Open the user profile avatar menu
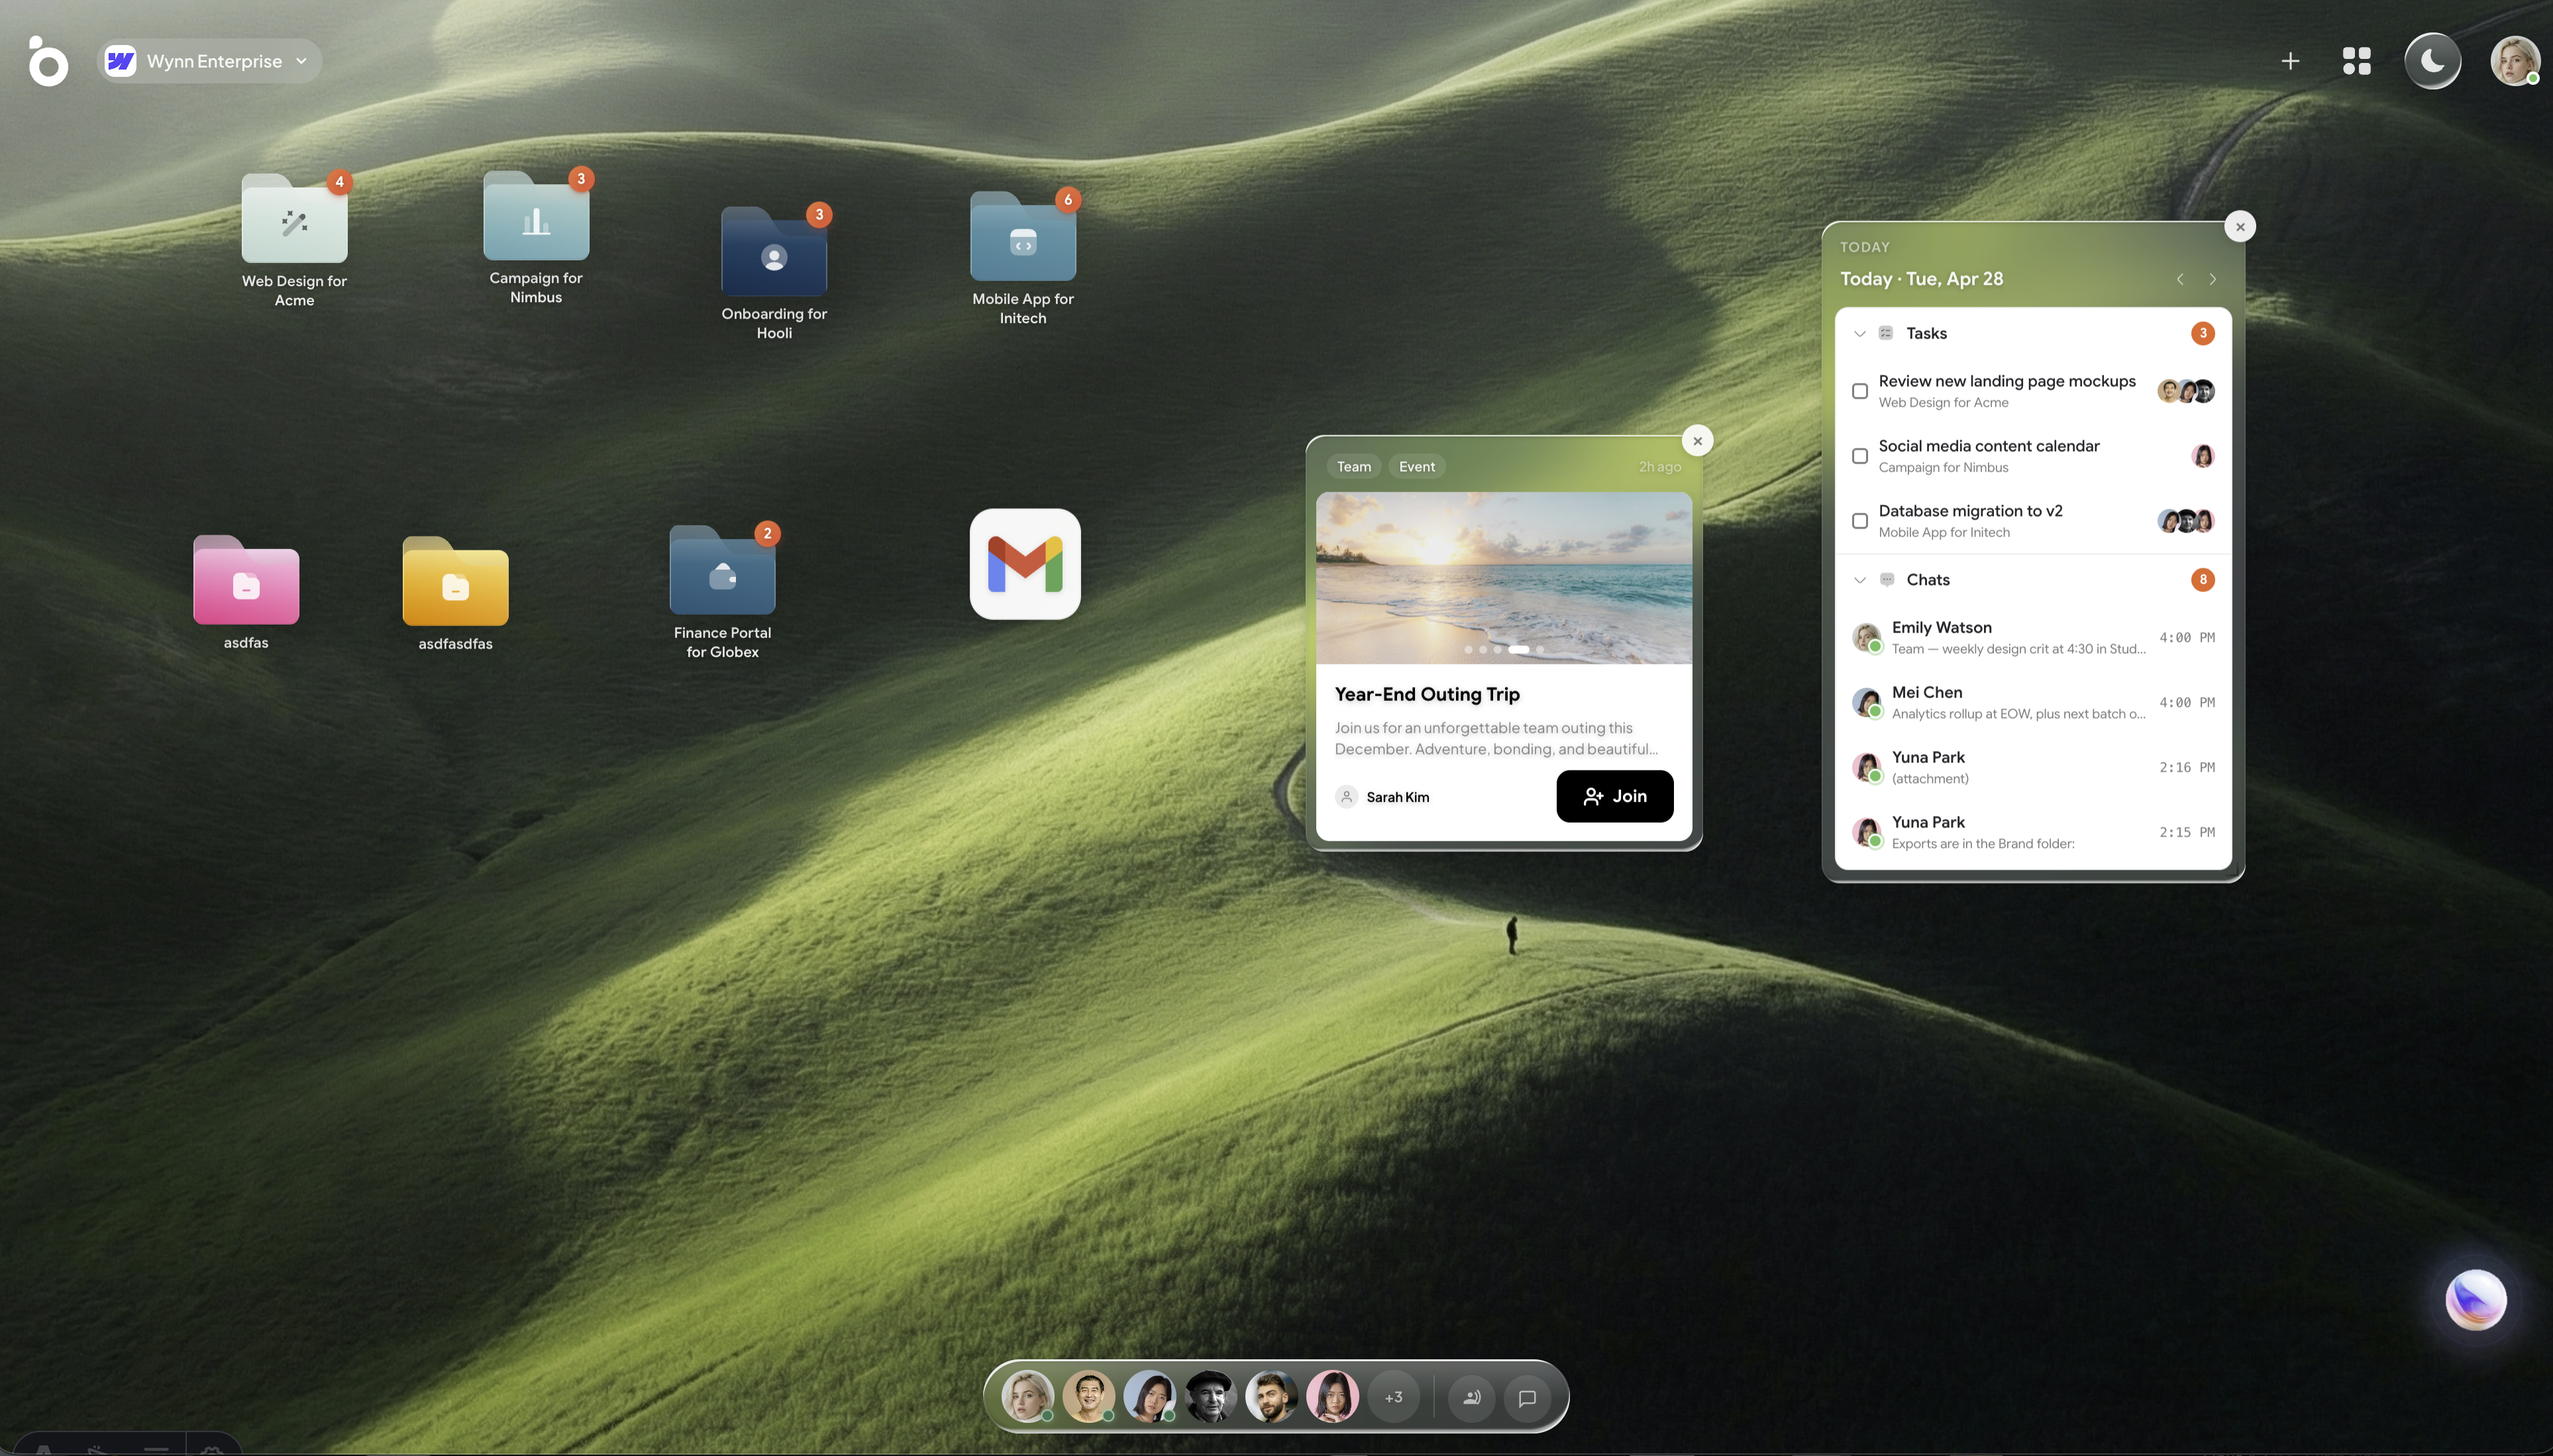Image resolution: width=2553 pixels, height=1456 pixels. tap(2514, 61)
